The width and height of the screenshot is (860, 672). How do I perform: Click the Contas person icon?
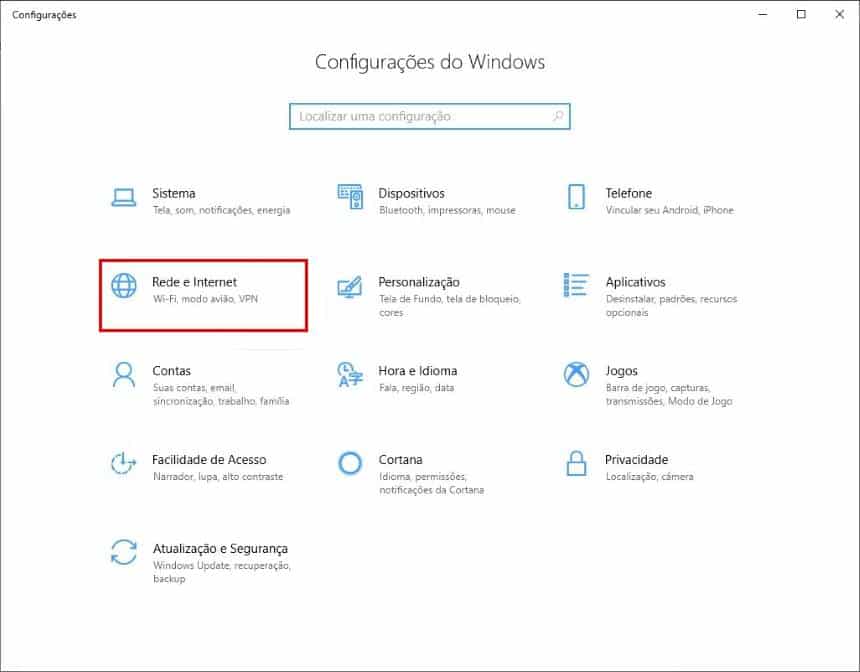[124, 374]
